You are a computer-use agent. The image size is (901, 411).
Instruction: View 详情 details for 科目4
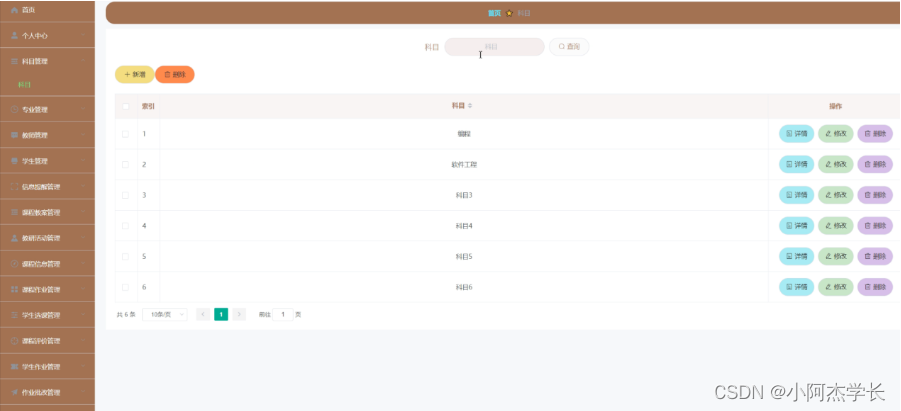796,226
